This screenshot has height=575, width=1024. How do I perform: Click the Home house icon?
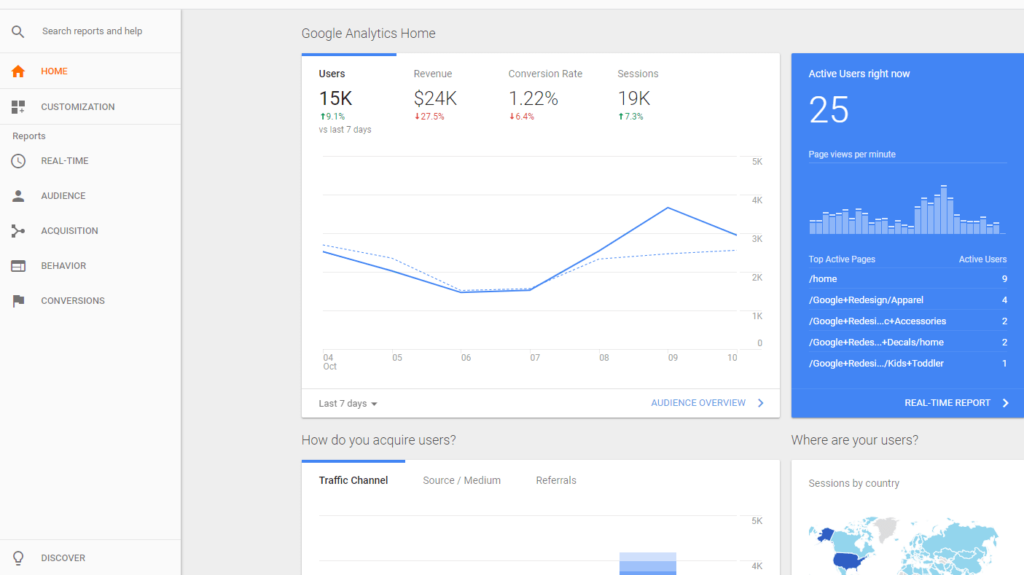coord(18,71)
